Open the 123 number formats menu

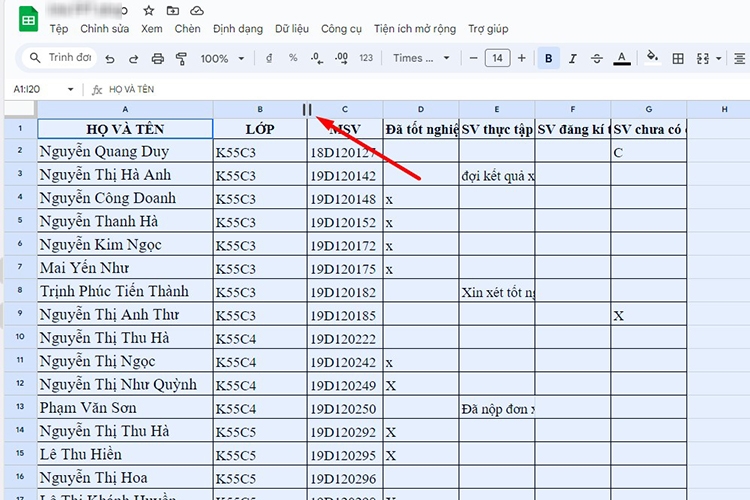point(366,58)
